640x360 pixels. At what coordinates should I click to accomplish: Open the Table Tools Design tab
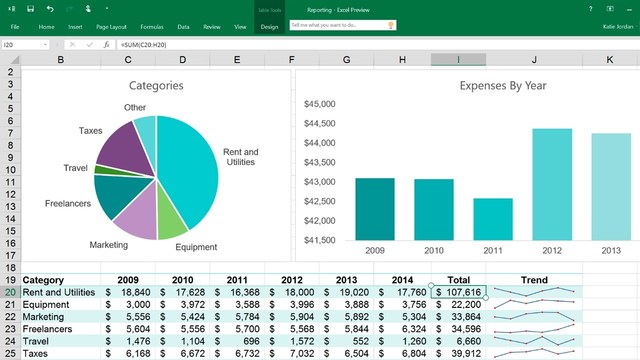point(269,27)
